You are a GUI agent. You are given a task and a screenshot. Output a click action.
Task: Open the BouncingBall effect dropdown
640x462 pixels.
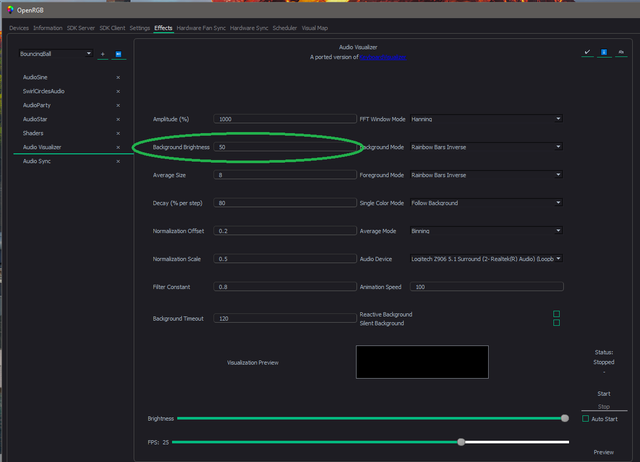56,54
